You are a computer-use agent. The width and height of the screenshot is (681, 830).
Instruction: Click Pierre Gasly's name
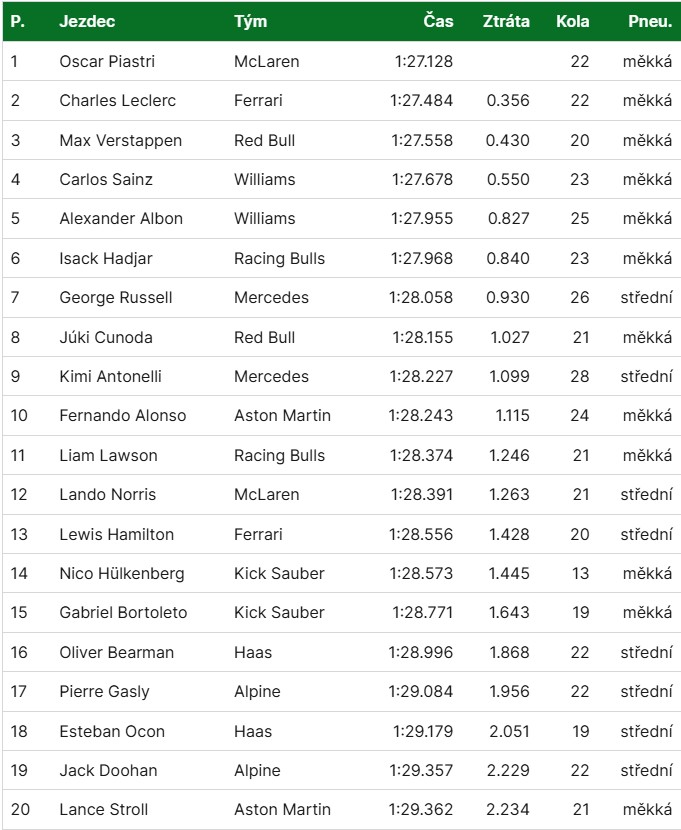[x=104, y=691]
